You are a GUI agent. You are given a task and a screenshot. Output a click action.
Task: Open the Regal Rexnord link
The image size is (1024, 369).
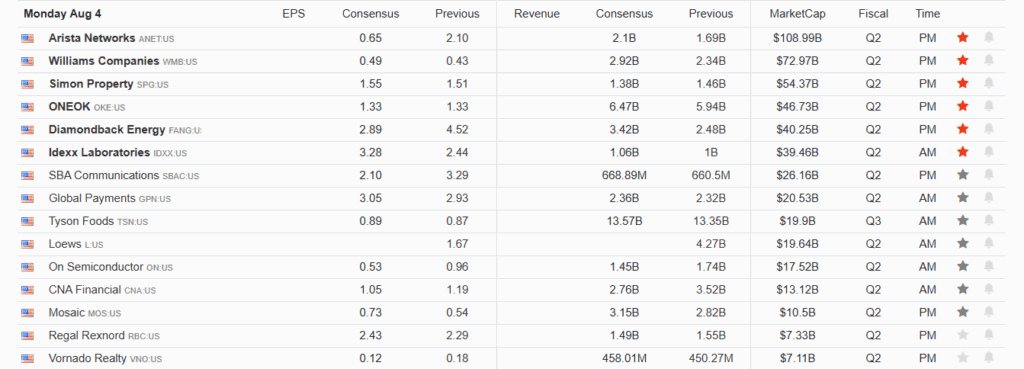87,336
